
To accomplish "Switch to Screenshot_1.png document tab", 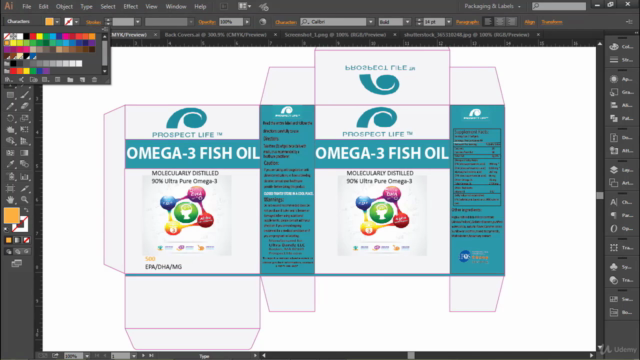I will tap(335, 35).
